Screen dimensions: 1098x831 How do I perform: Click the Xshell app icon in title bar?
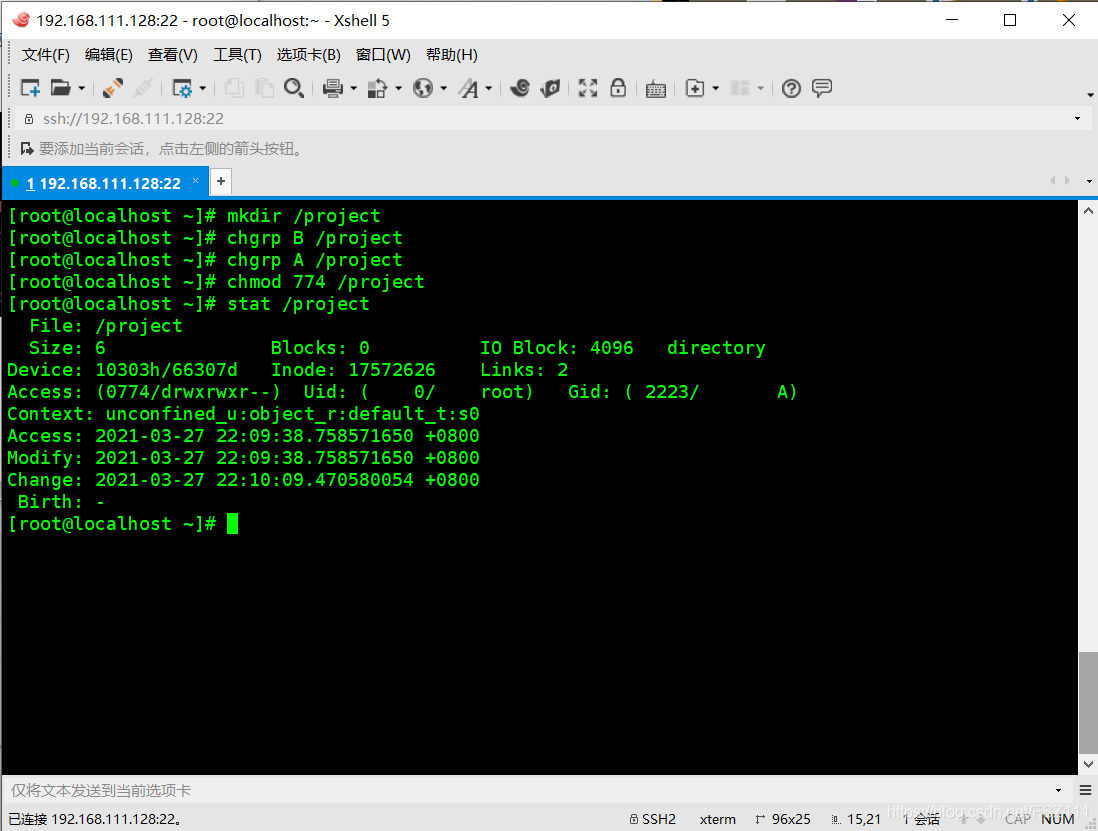pos(20,20)
